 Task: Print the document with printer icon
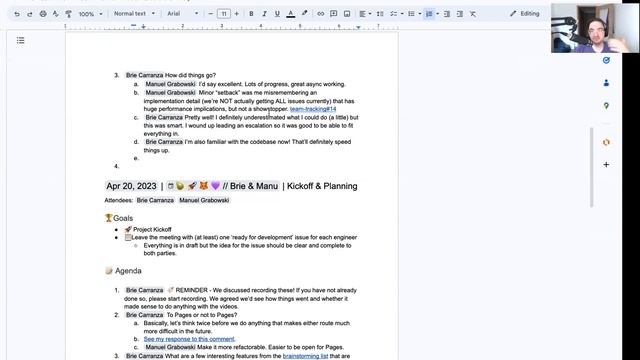pyautogui.click(x=43, y=14)
